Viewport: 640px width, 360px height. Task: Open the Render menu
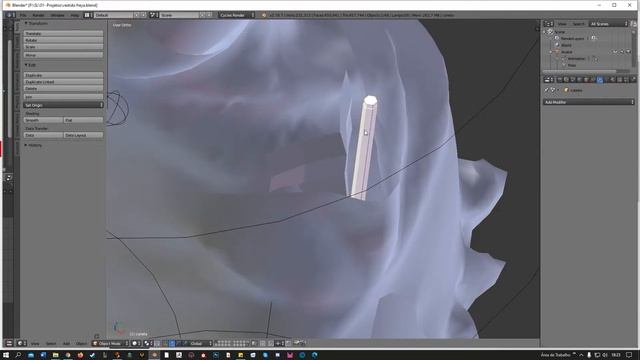[x=38, y=15]
